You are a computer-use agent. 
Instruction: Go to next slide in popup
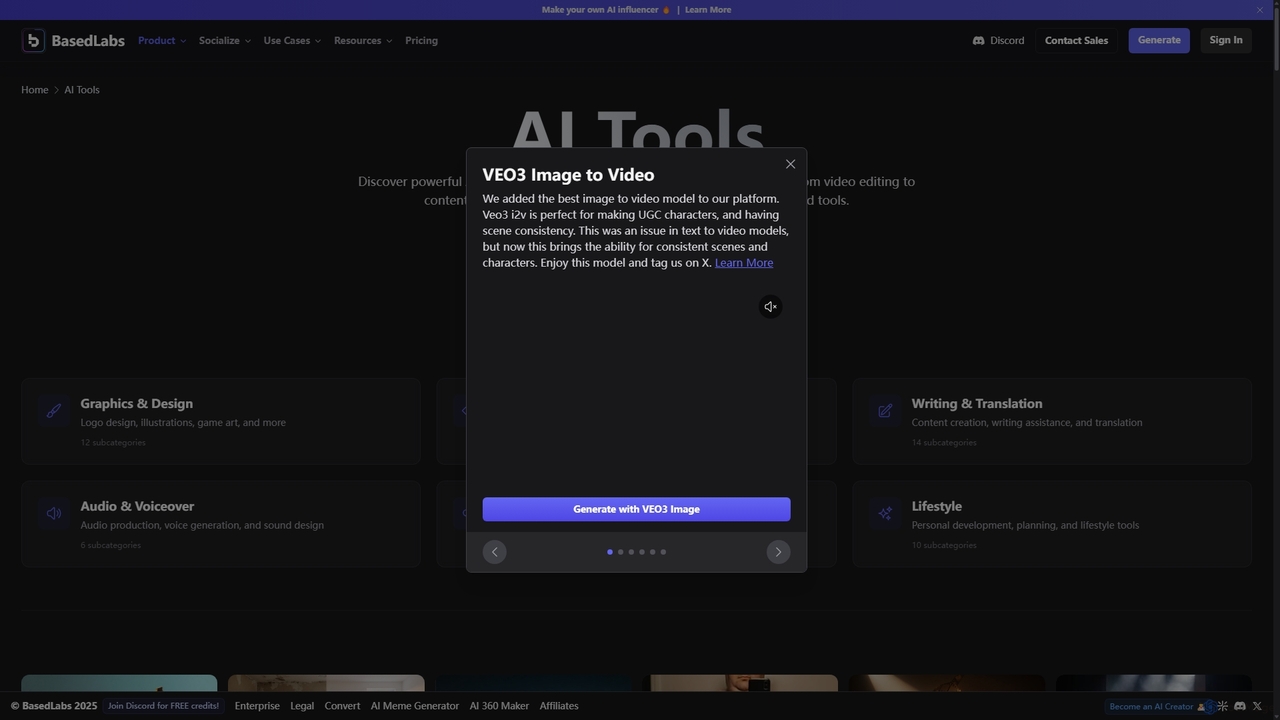coord(778,552)
